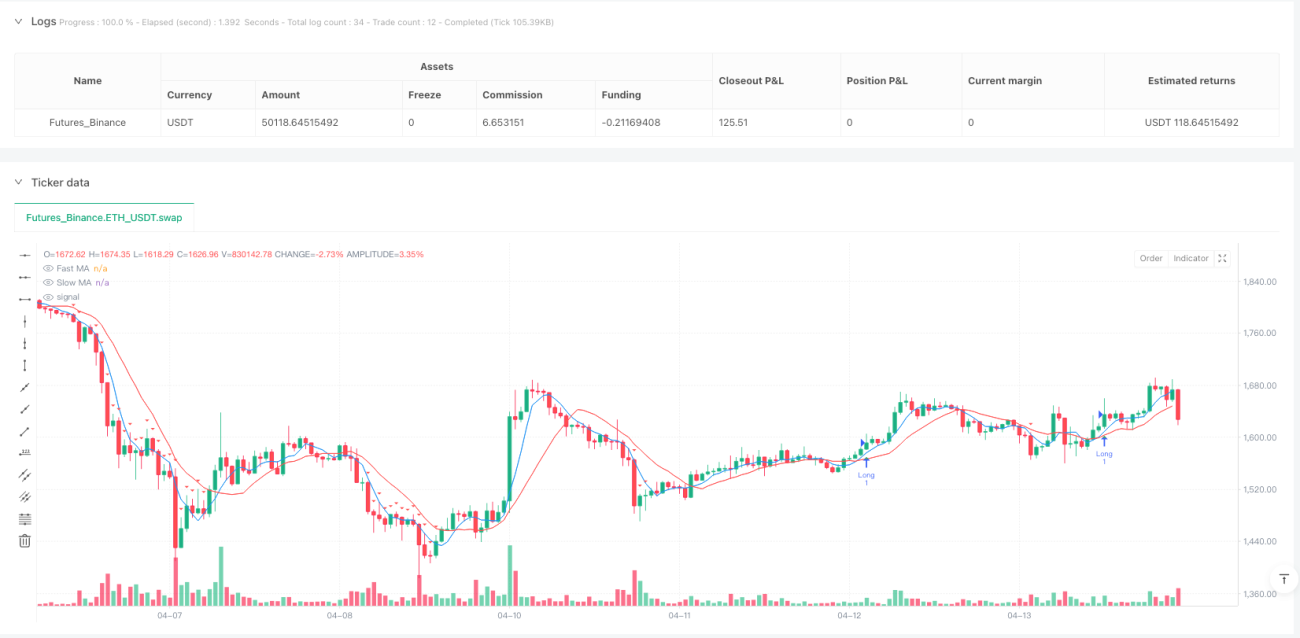1300x638 pixels.
Task: Collapse the Ticker data section
Action: point(17,182)
